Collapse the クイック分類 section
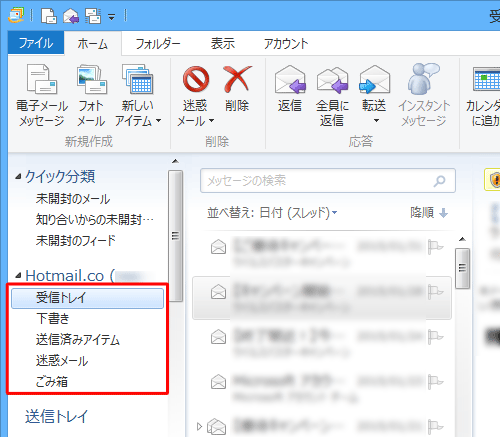 pyautogui.click(x=19, y=176)
